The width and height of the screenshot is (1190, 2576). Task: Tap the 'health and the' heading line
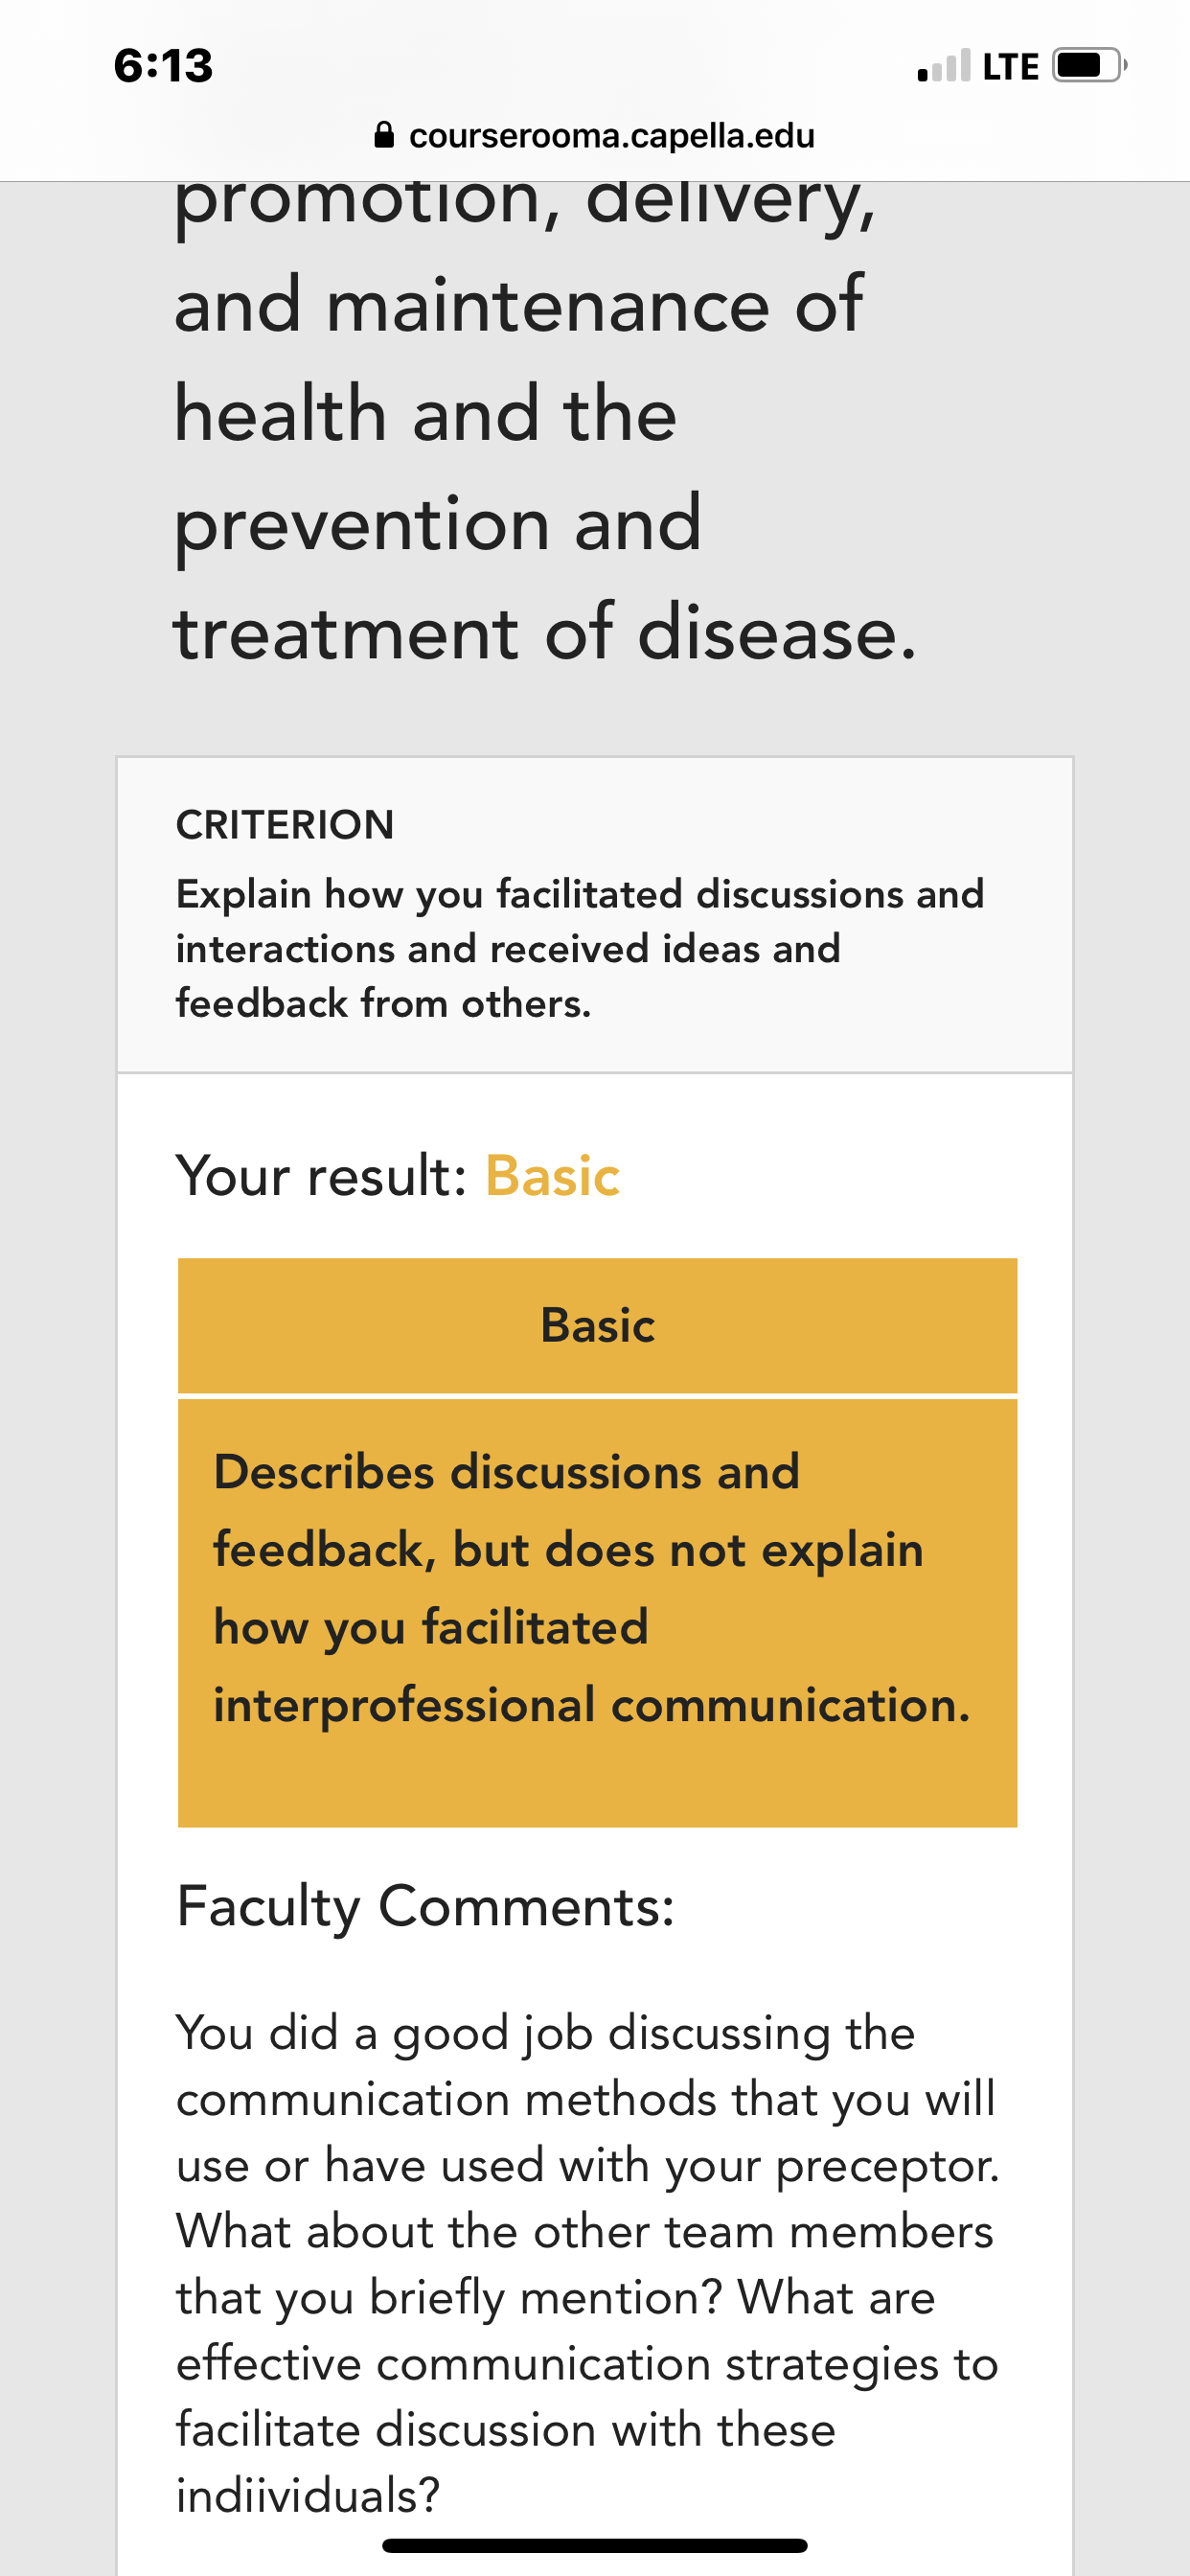(x=426, y=414)
